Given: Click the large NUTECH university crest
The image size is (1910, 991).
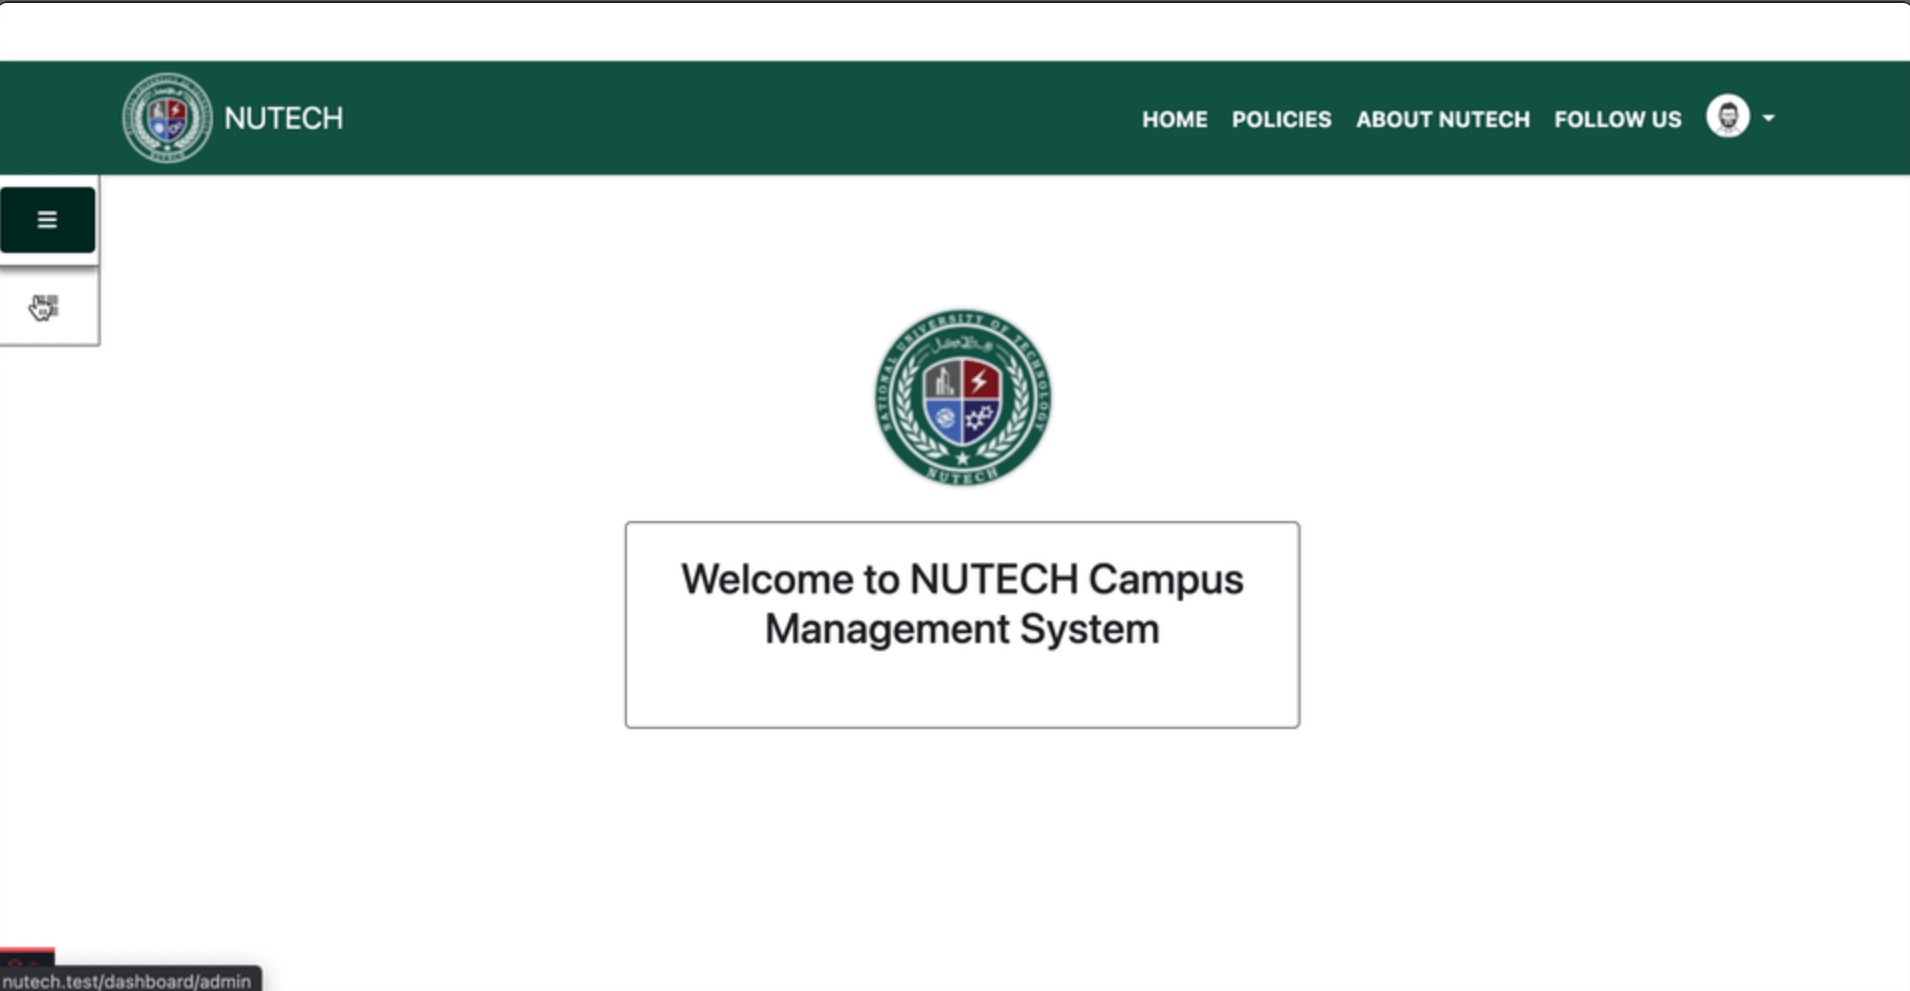Looking at the screenshot, I should click(962, 397).
